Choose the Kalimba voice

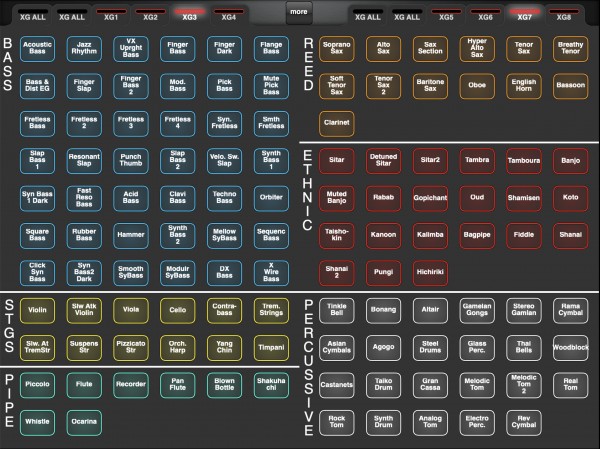pos(430,235)
